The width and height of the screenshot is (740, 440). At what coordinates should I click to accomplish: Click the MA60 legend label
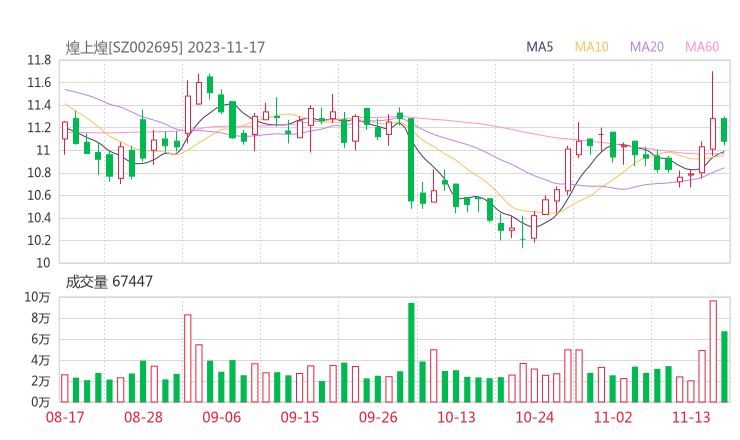coord(702,47)
